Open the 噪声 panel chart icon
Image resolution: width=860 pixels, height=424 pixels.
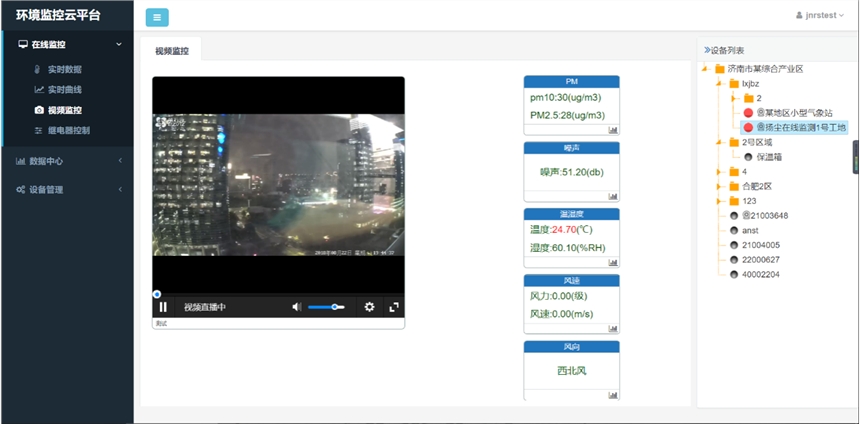click(x=613, y=196)
